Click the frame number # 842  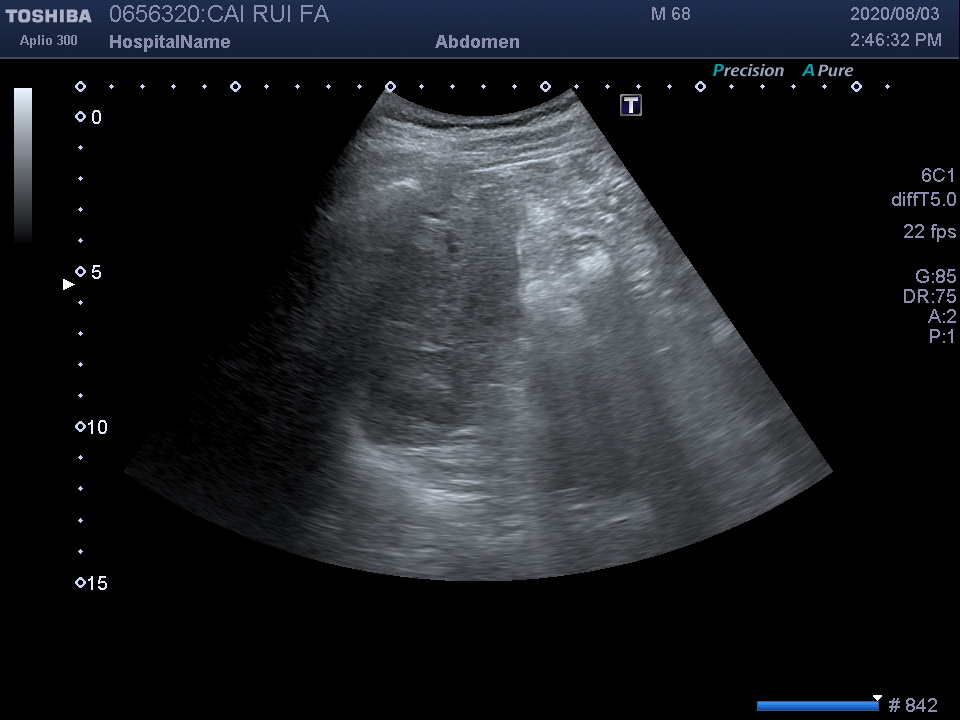click(913, 706)
